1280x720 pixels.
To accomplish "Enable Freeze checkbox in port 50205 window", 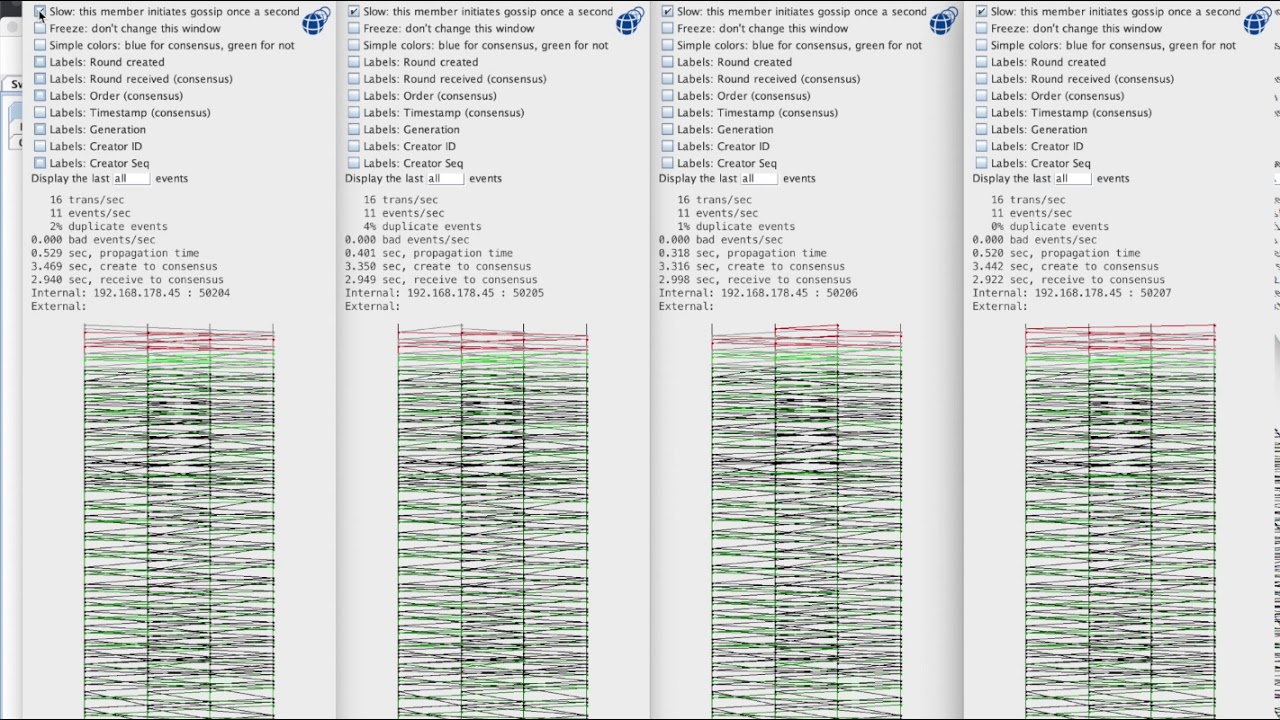I will pos(354,29).
